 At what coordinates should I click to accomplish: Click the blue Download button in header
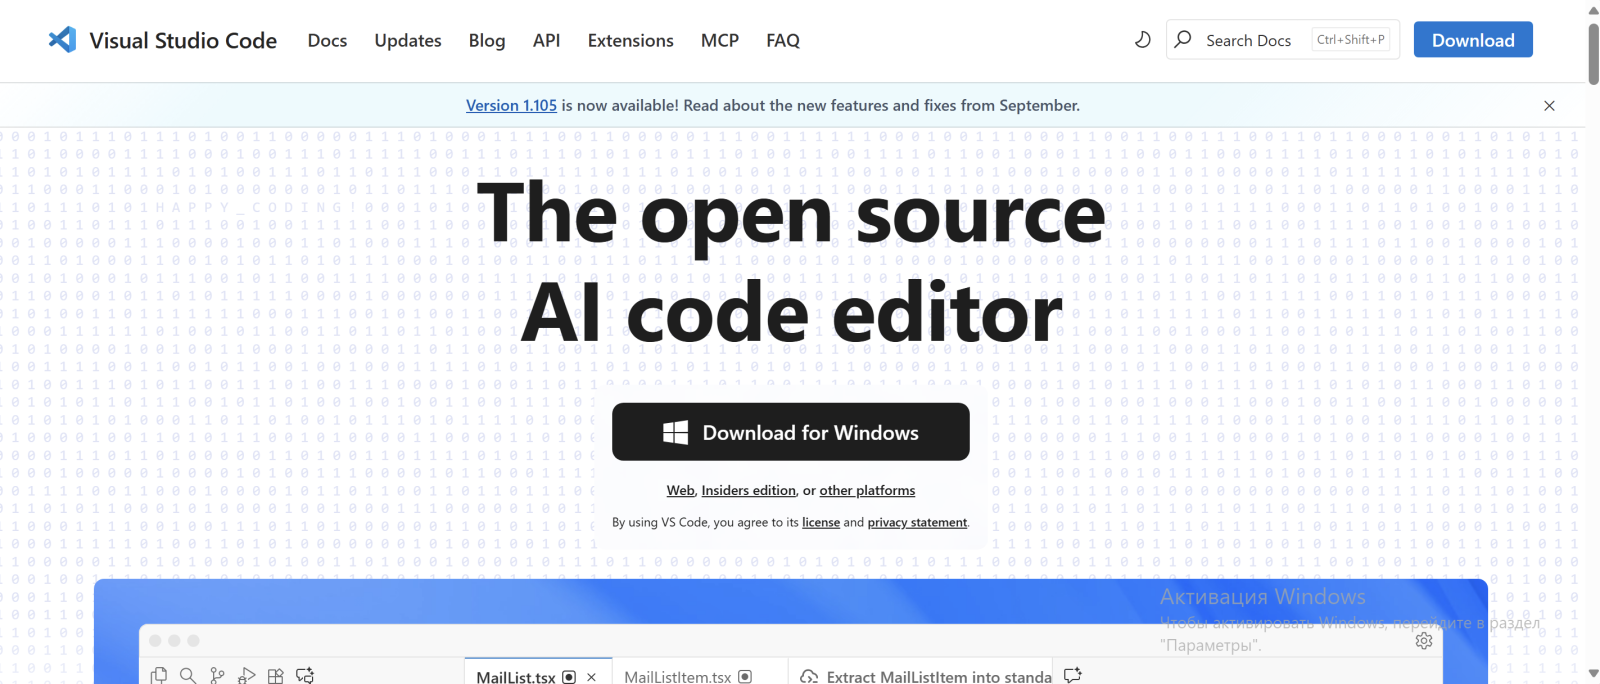click(x=1472, y=40)
